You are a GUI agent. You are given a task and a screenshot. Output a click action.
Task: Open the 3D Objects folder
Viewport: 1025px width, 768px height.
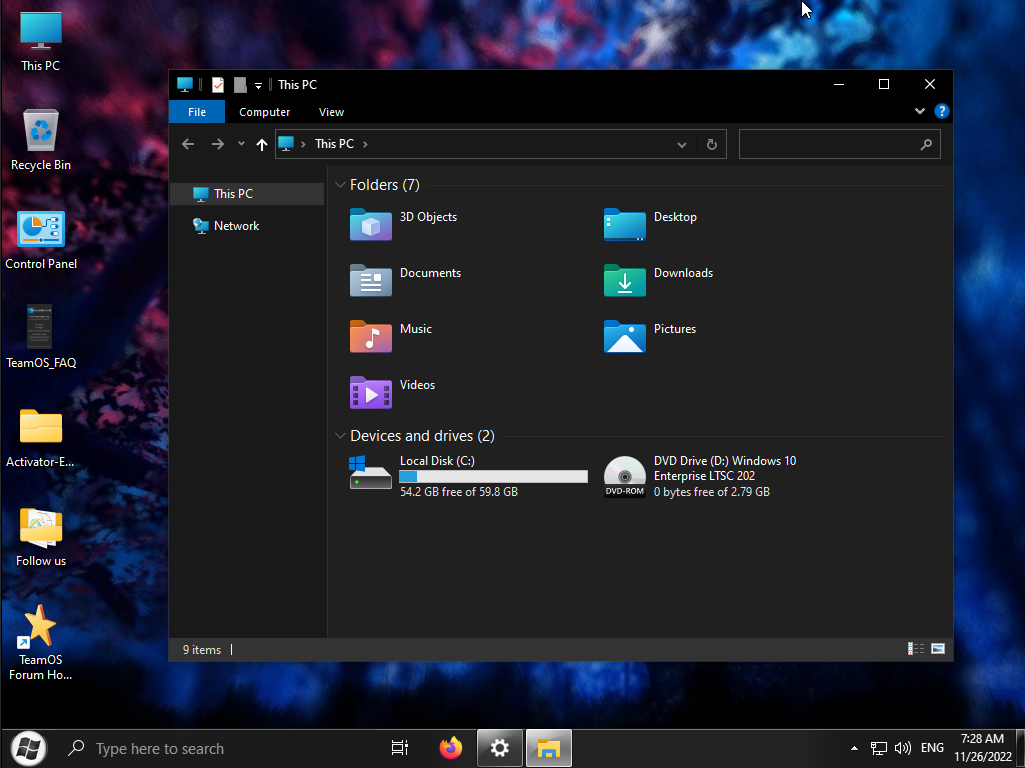(x=371, y=224)
